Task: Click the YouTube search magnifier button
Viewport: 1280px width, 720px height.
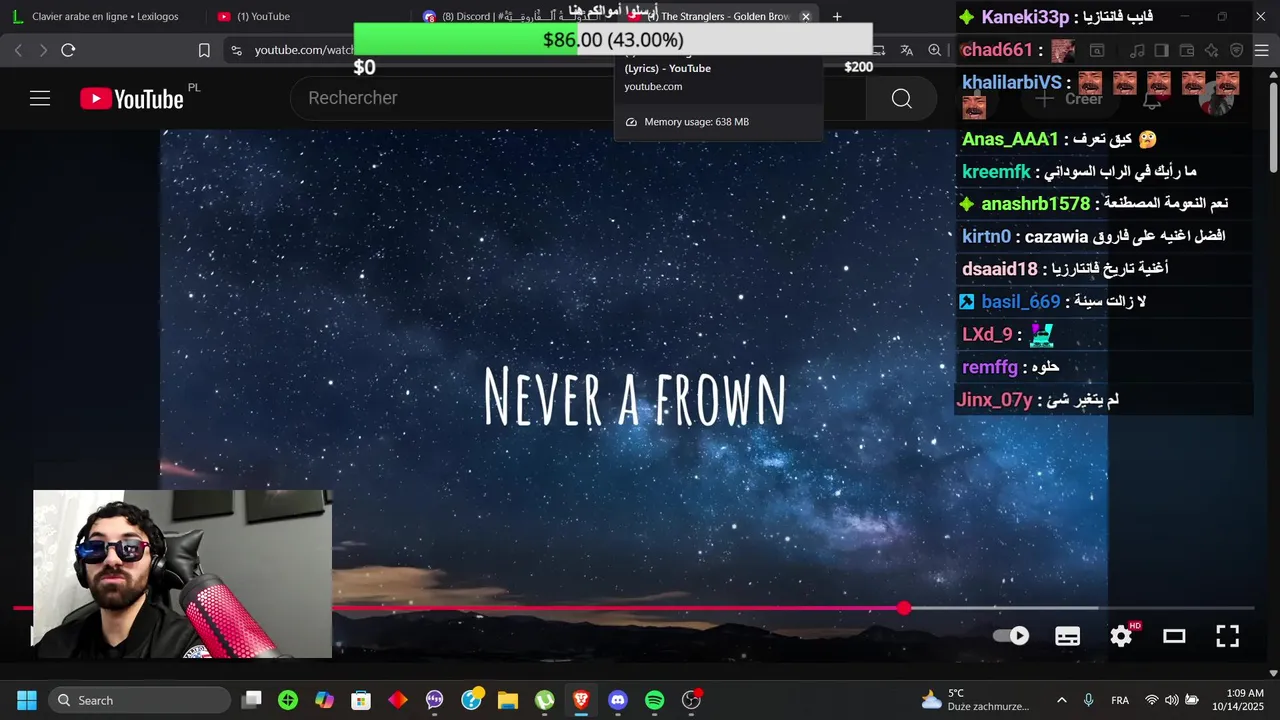Action: click(901, 98)
